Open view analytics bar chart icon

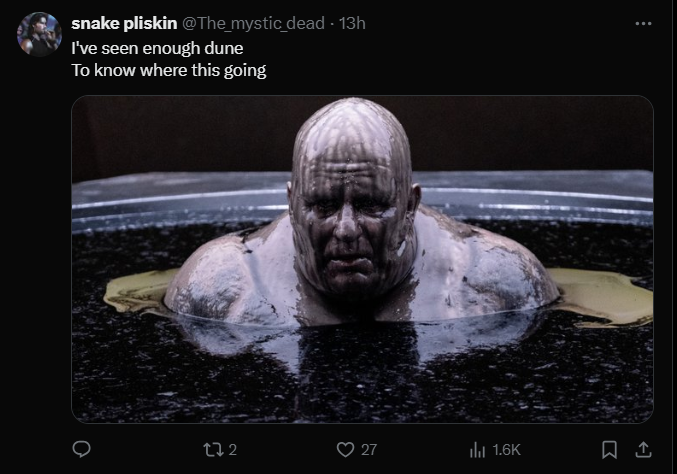tap(477, 450)
